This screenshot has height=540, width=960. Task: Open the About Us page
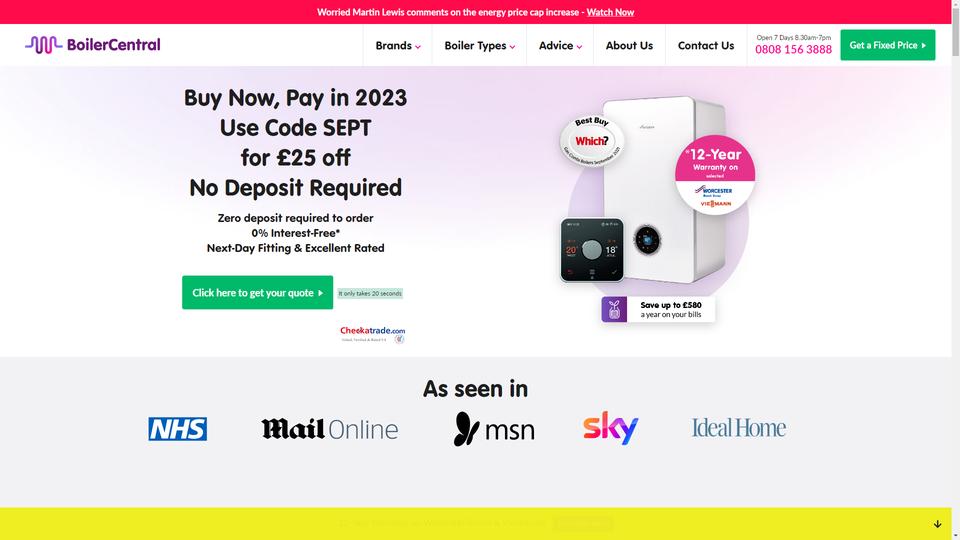(629, 45)
